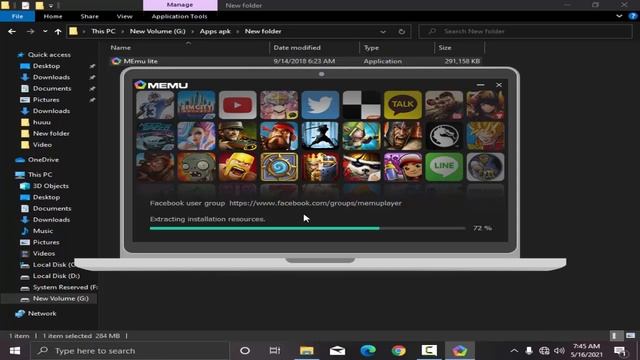Open the Music folder
The height and width of the screenshot is (360, 640).
point(43,231)
